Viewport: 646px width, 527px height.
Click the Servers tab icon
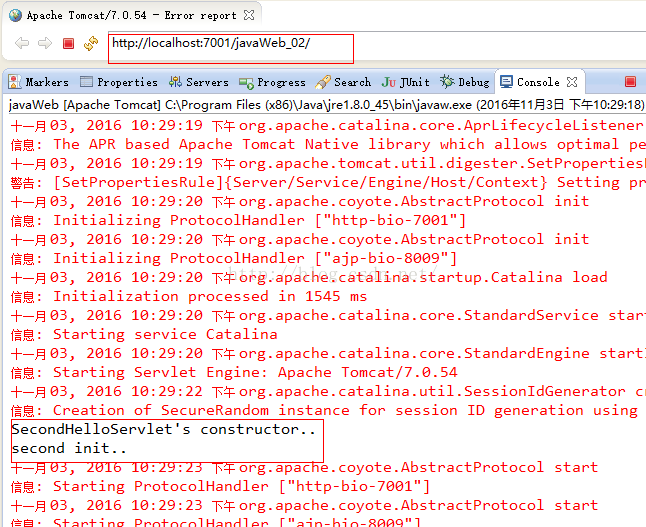[175, 82]
